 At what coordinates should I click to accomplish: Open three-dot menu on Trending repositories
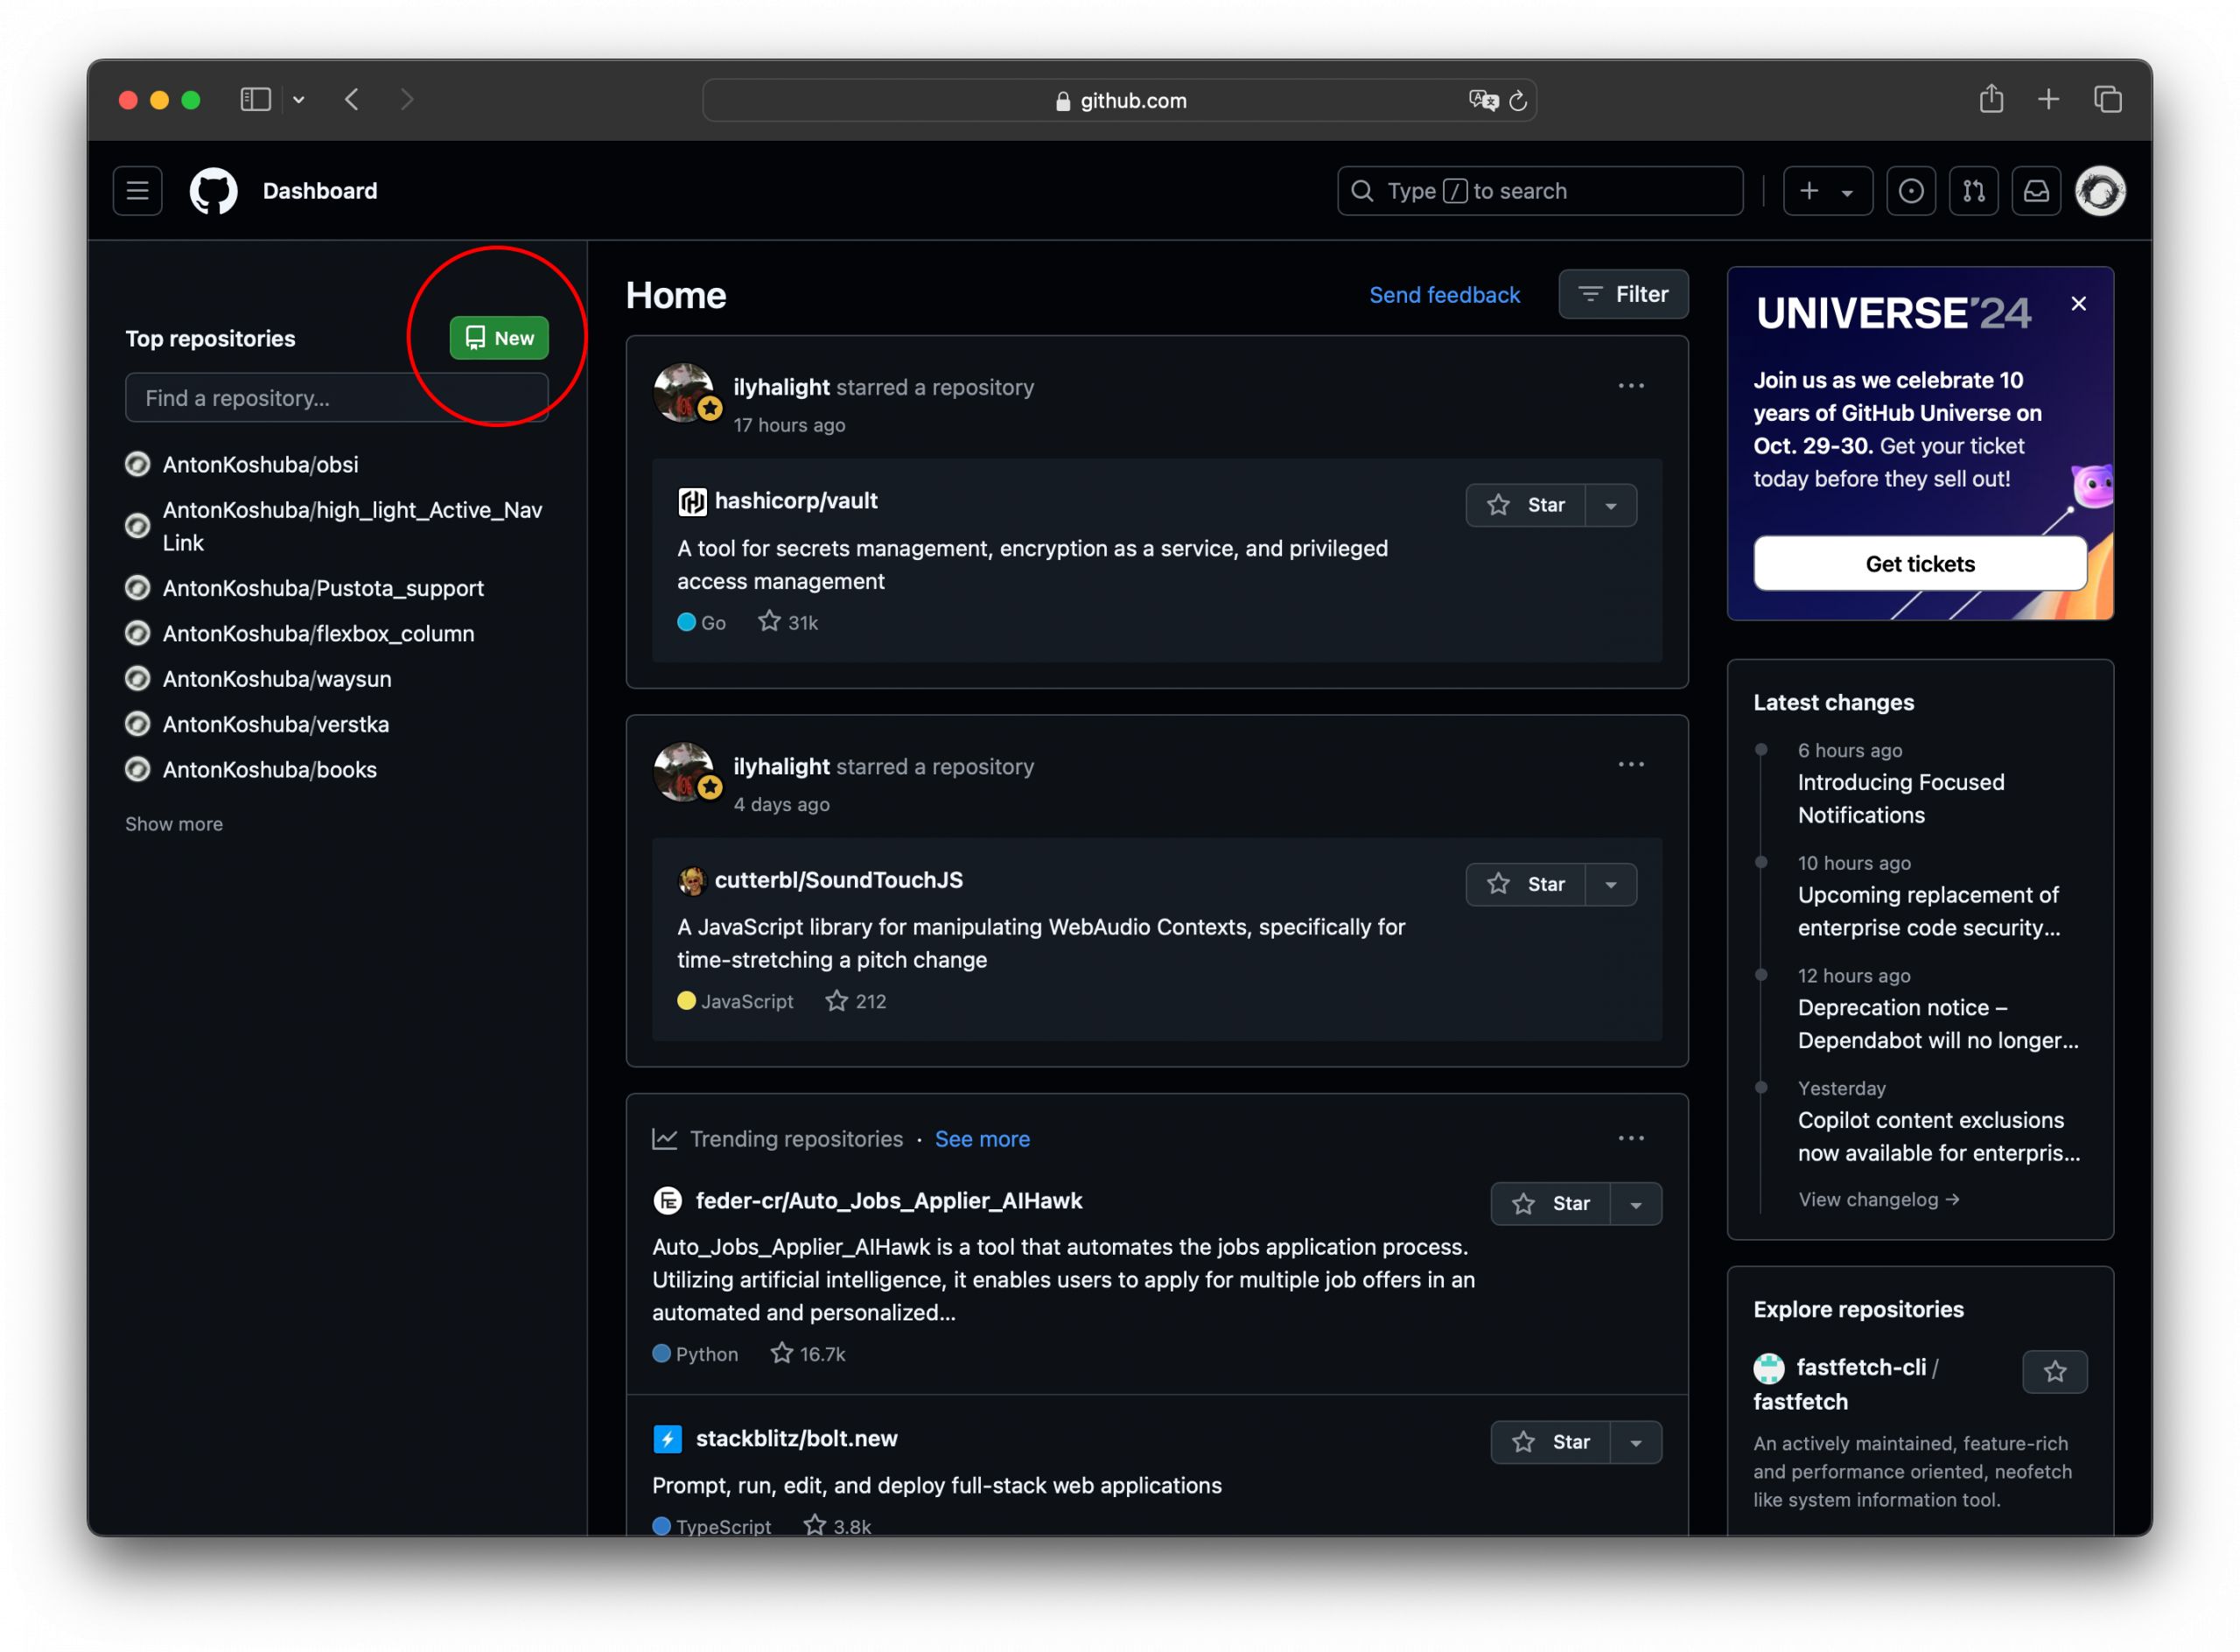(x=1631, y=1139)
